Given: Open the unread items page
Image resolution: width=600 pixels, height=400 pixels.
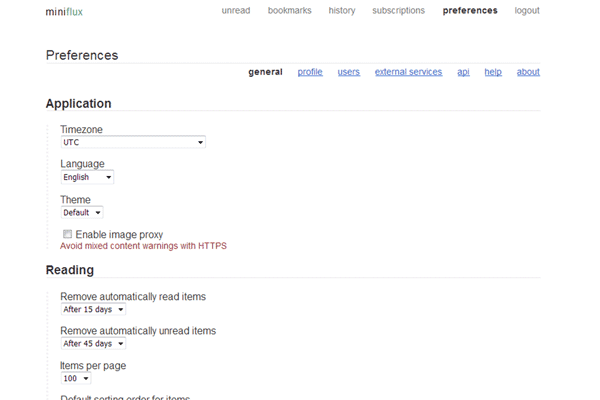Looking at the screenshot, I should pyautogui.click(x=236, y=11).
